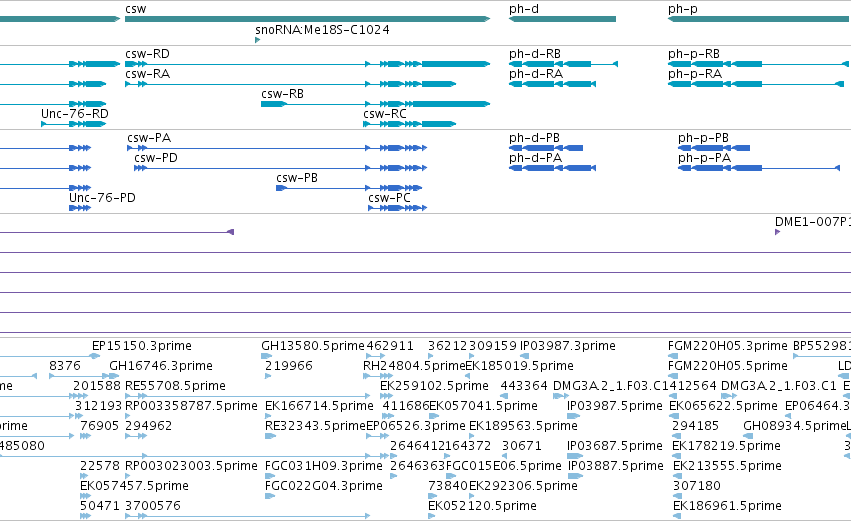
Task: Click the ph-p-RB transcript label
Action: (x=694, y=54)
